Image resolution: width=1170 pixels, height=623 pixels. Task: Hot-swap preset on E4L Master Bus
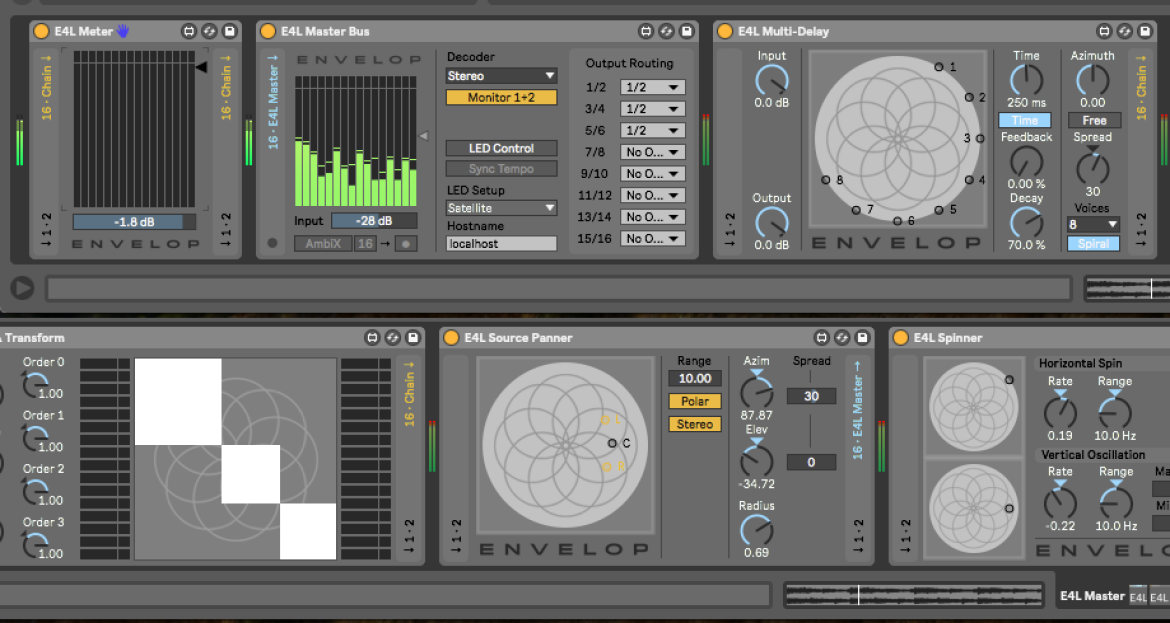(666, 31)
